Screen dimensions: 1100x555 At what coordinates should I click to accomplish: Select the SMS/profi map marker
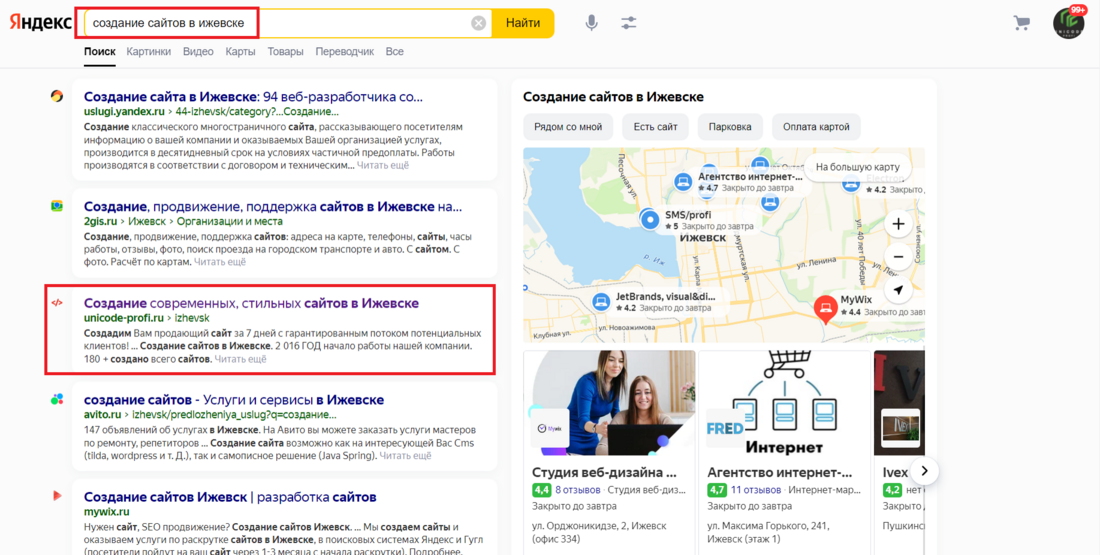pos(650,220)
